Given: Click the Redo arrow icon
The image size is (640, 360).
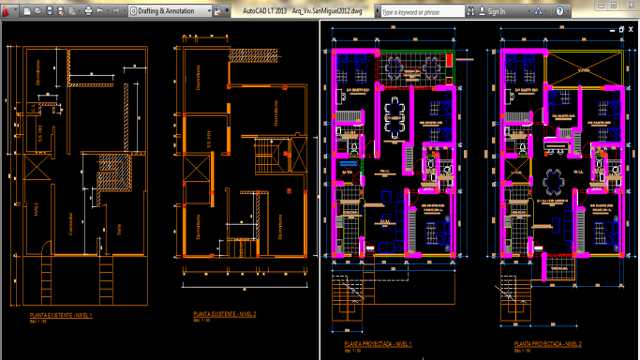Looking at the screenshot, I should [x=116, y=11].
